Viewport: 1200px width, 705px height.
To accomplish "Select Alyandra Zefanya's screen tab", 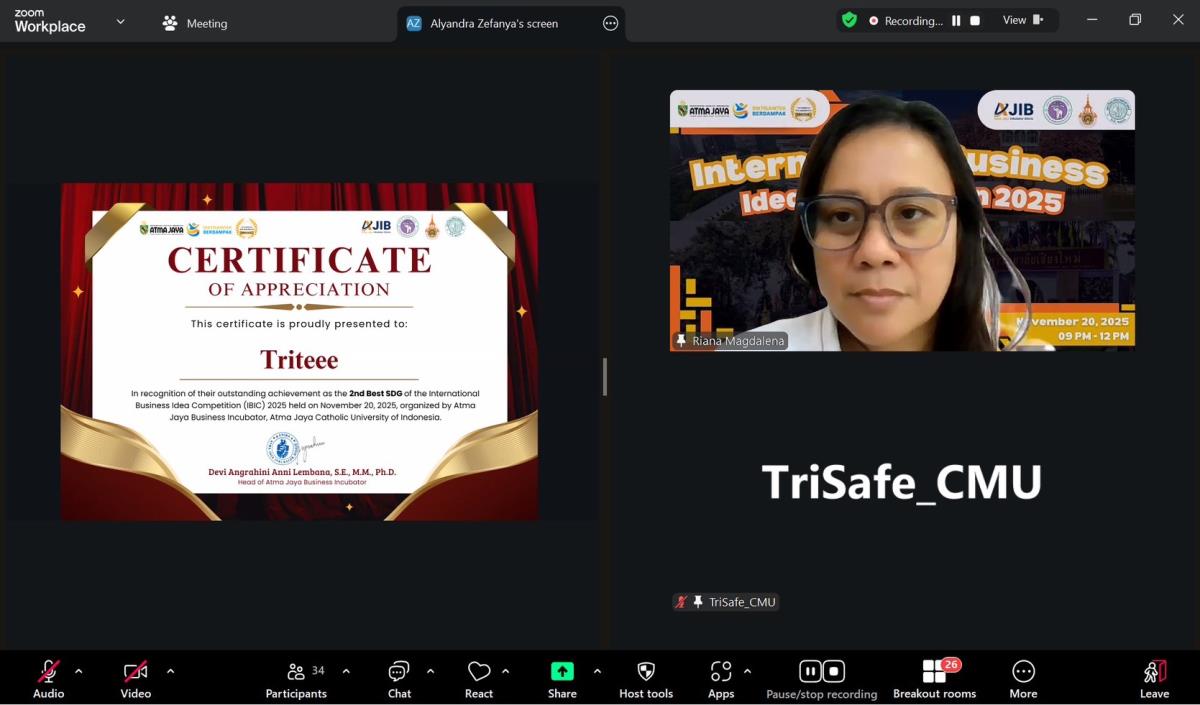I will pos(494,23).
